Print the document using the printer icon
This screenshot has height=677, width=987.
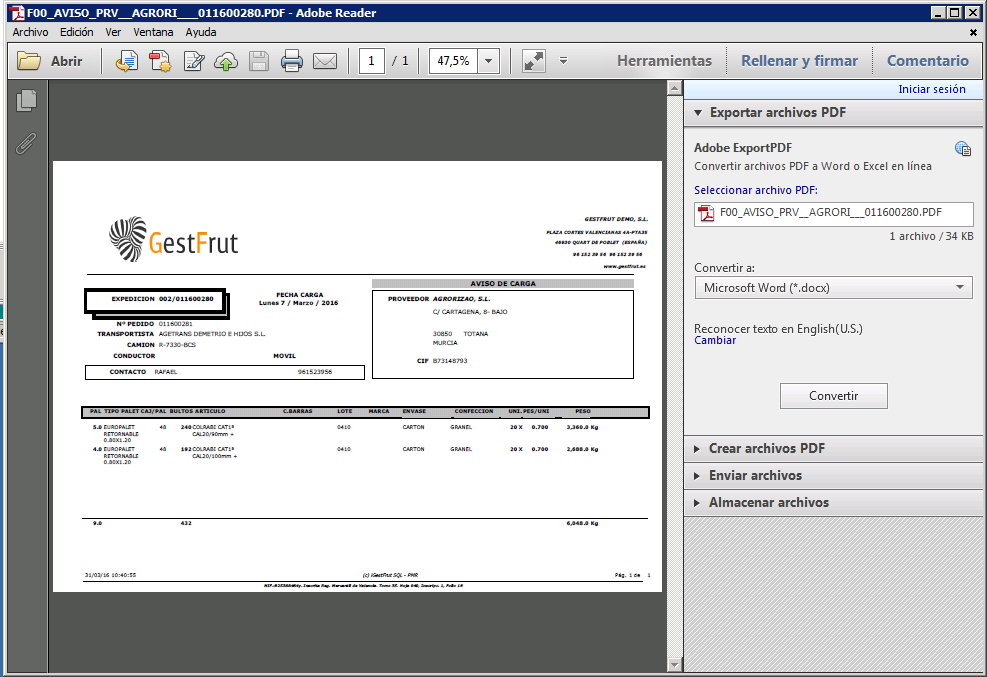(292, 61)
